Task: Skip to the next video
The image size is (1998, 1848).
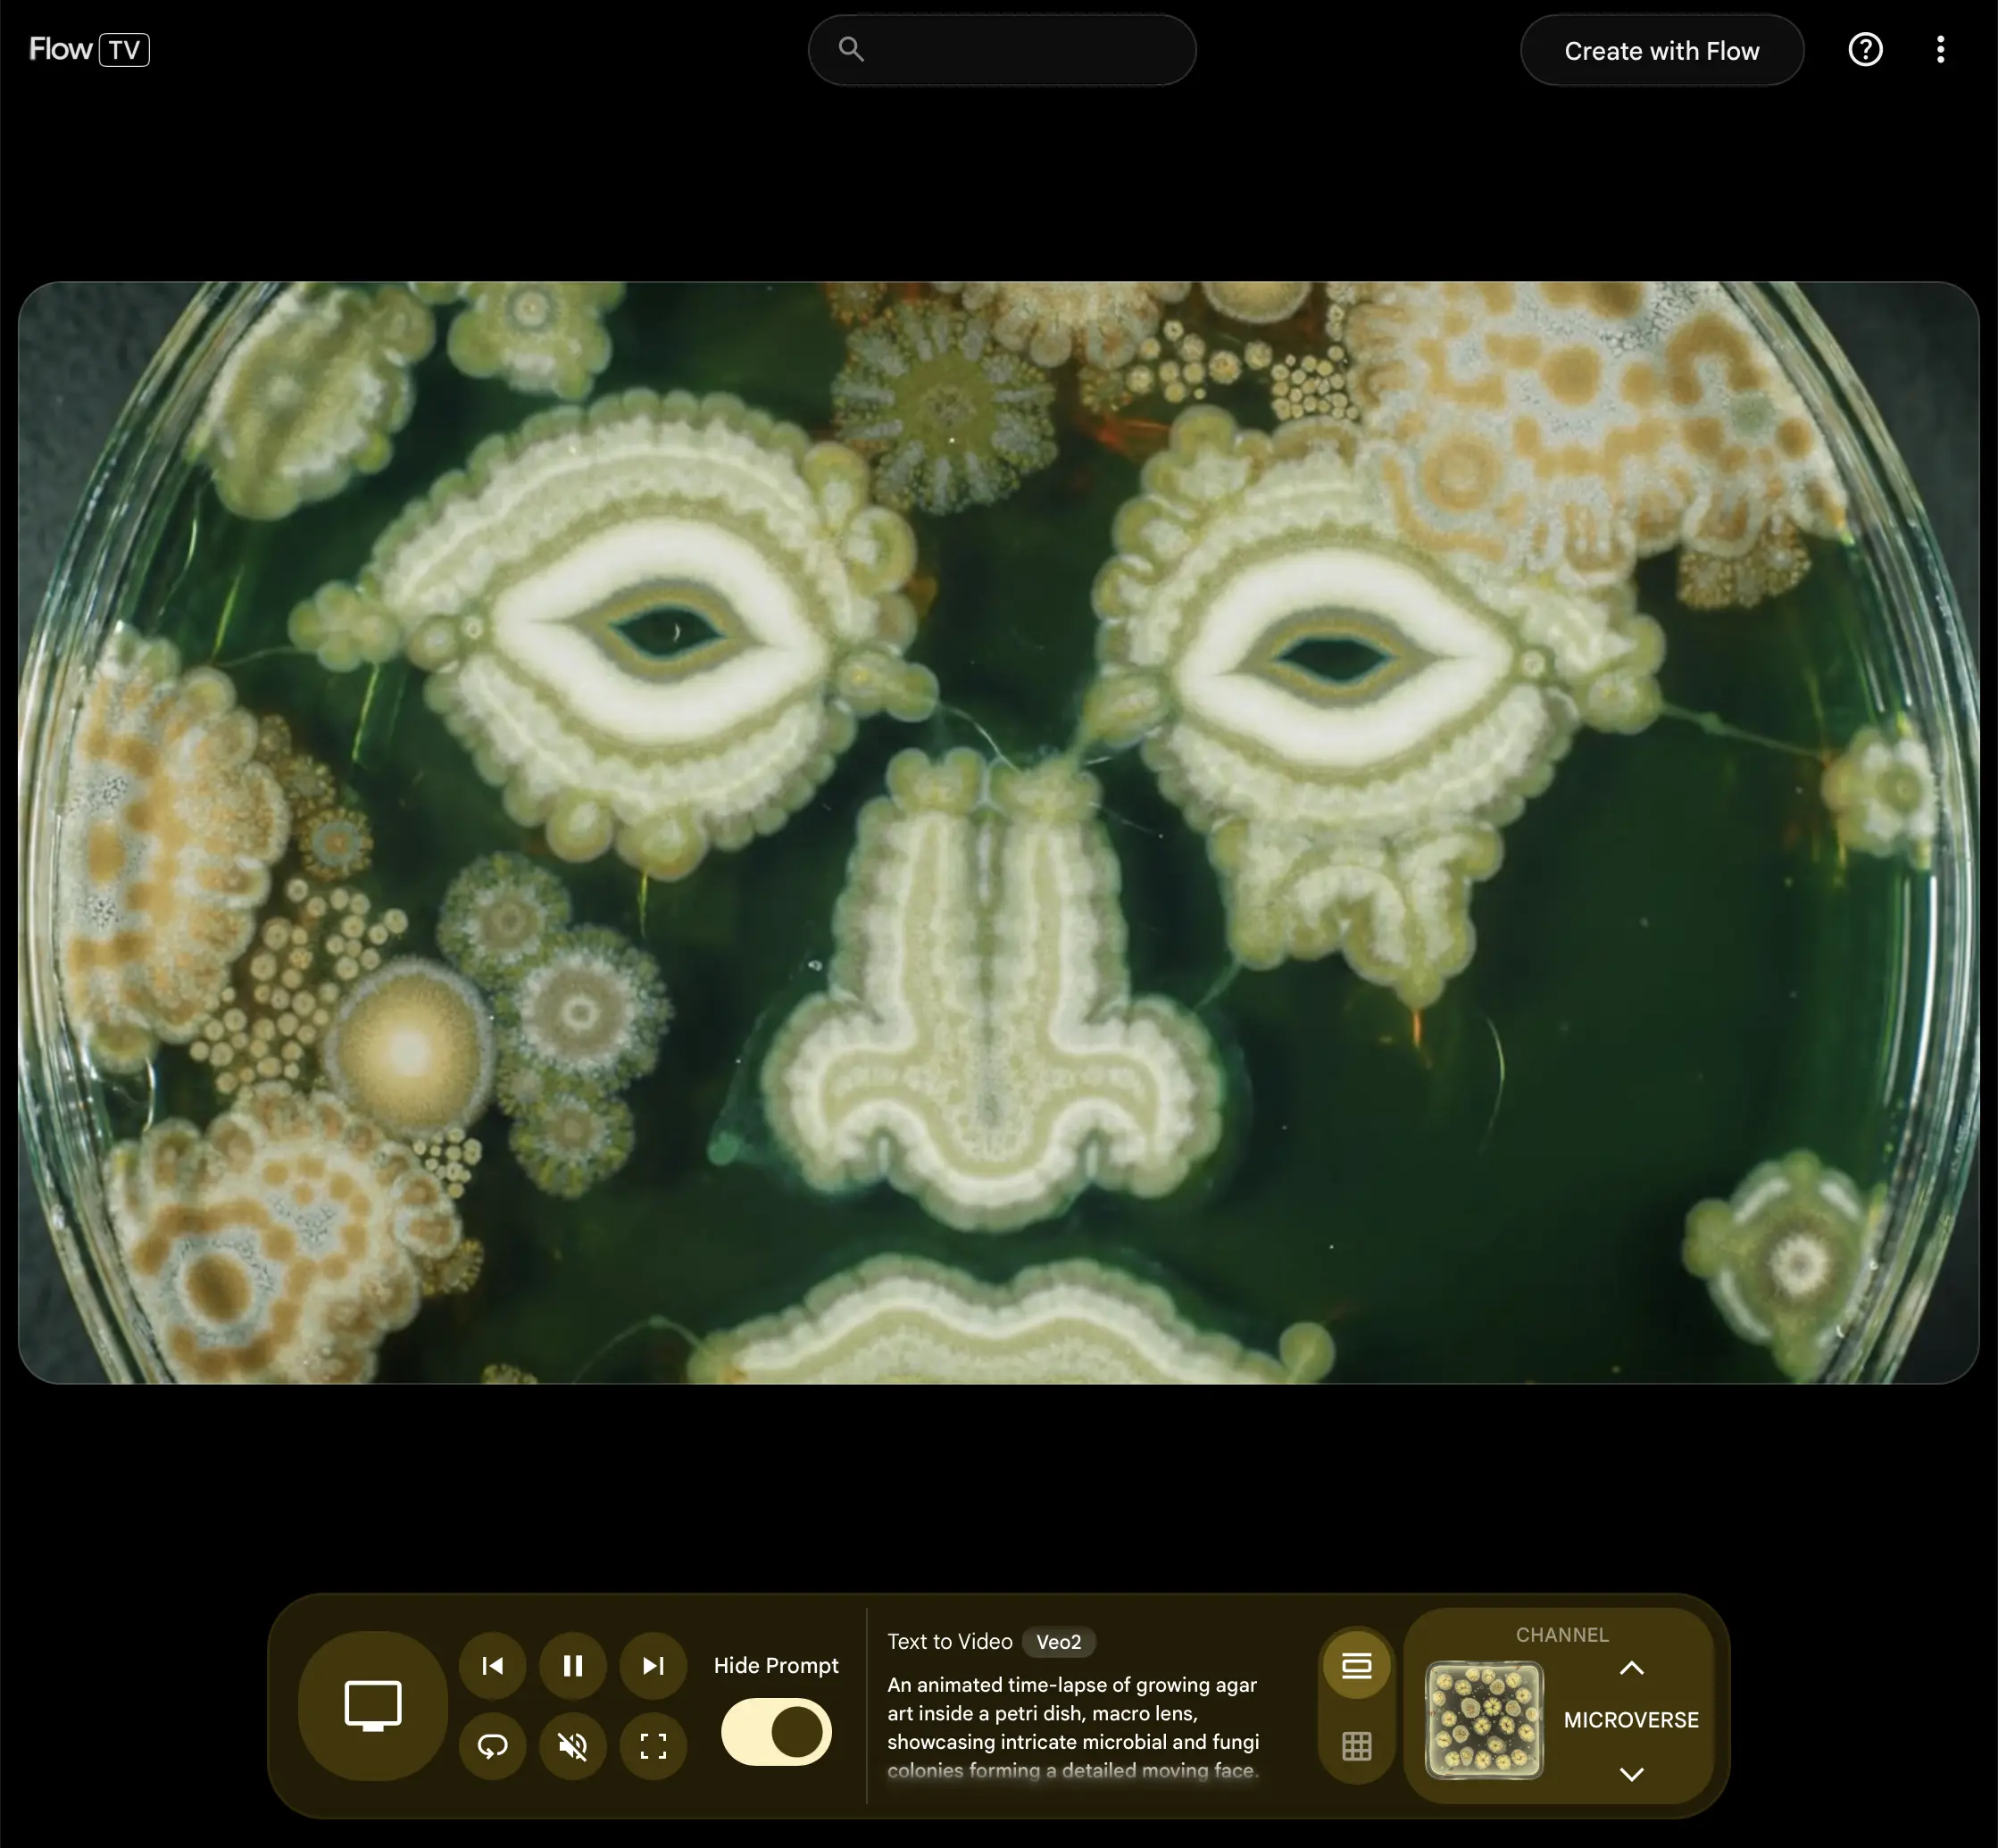Action: point(653,1665)
